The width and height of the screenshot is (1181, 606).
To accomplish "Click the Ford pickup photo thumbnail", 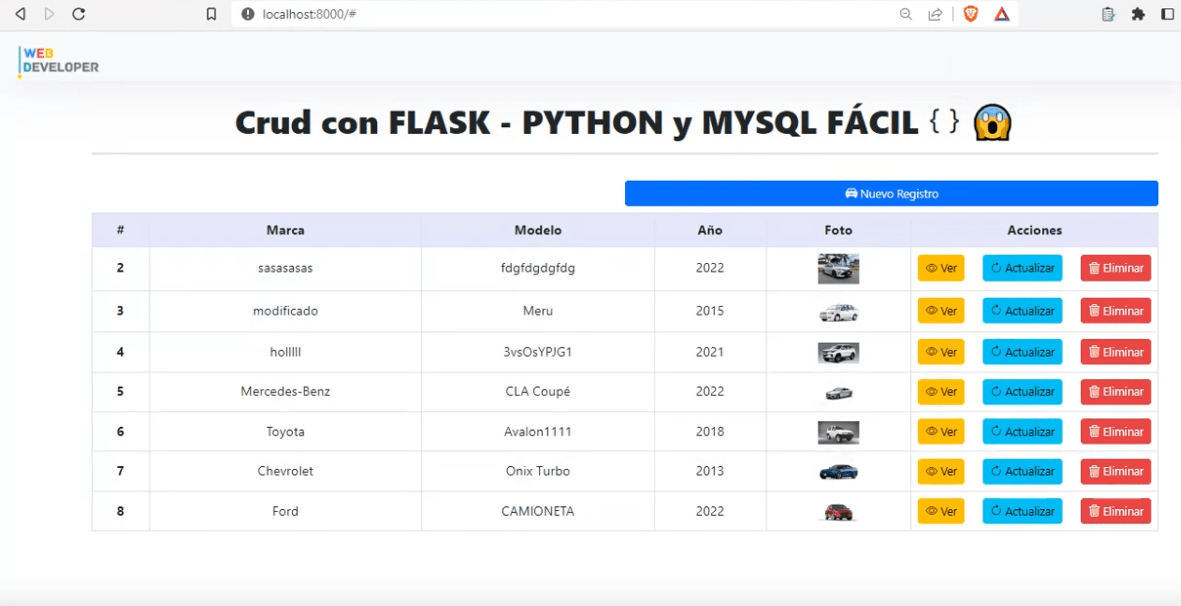I will pyautogui.click(x=838, y=510).
